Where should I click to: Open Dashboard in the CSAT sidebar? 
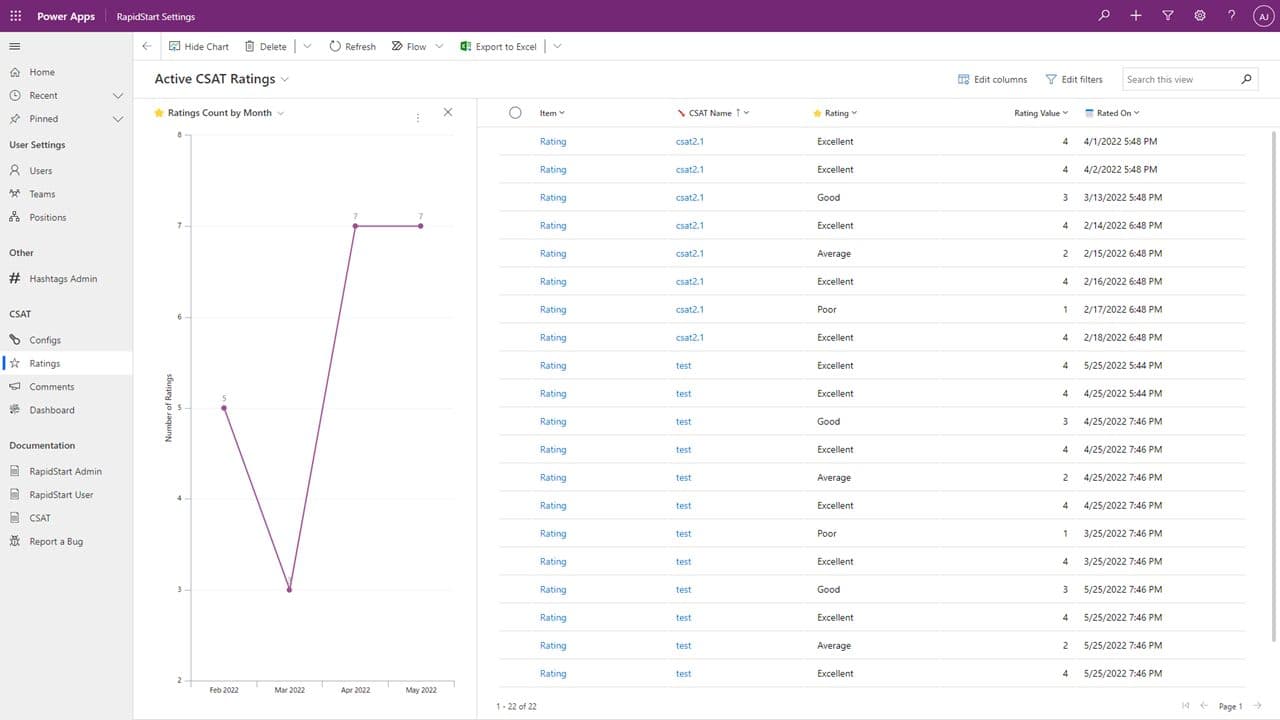pos(51,410)
